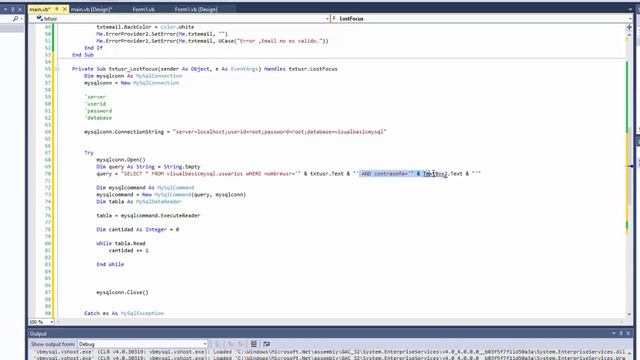This screenshot has width=640, height=360.
Task: Click the End While line
Action: tap(110, 264)
